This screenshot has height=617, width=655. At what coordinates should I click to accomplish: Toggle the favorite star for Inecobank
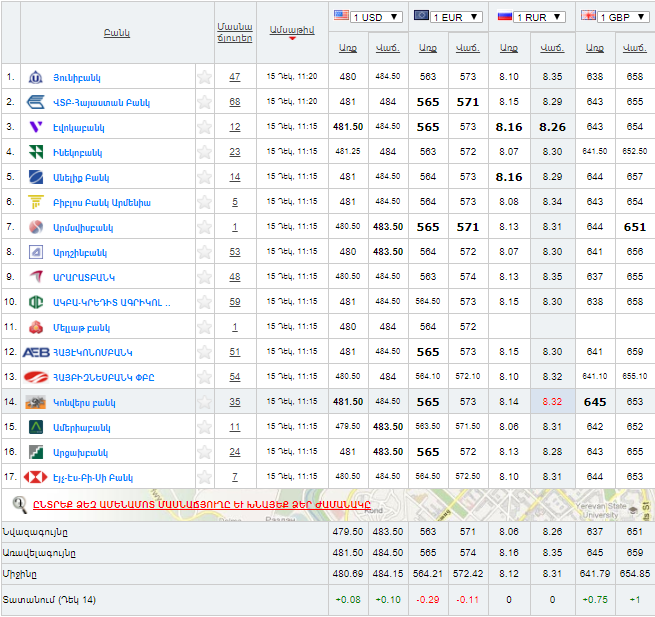click(204, 152)
